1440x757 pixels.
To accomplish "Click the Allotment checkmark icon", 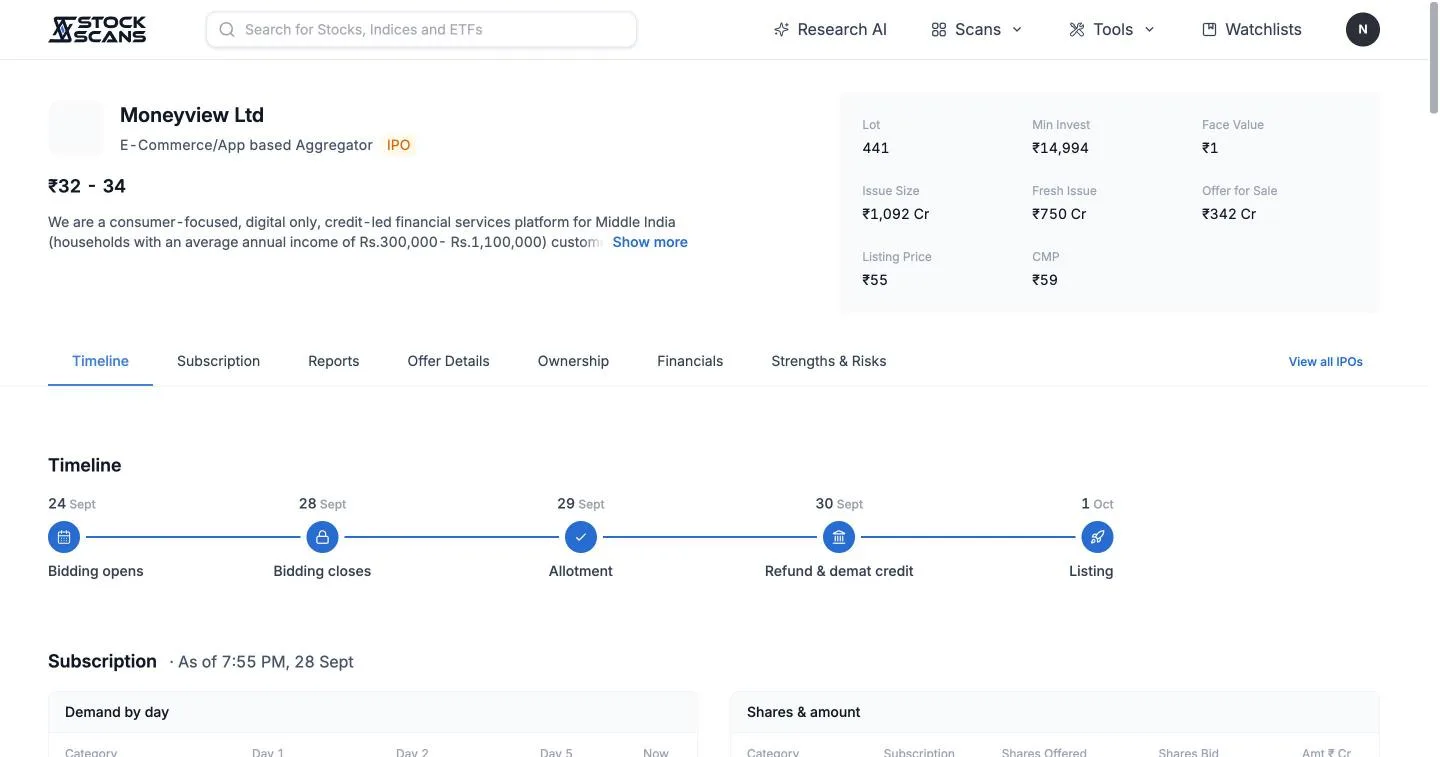I will coord(581,537).
